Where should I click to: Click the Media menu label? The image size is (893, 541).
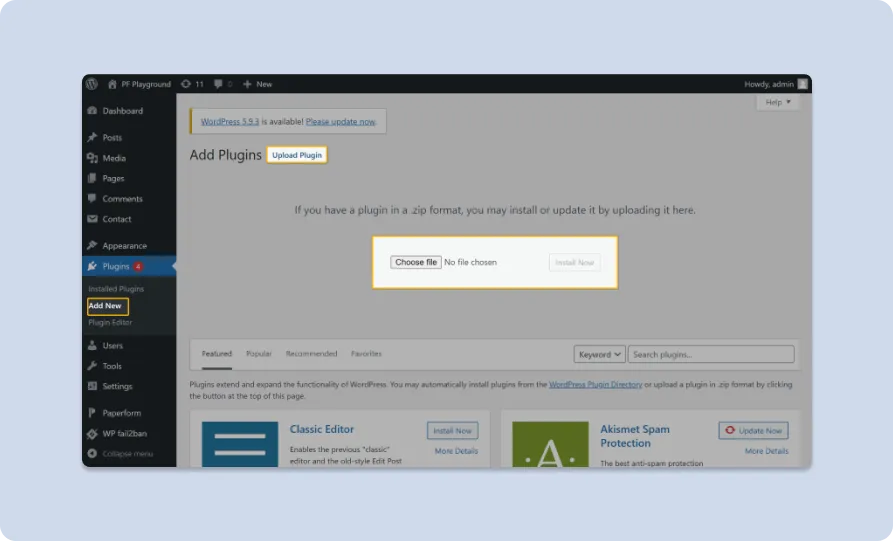114,158
